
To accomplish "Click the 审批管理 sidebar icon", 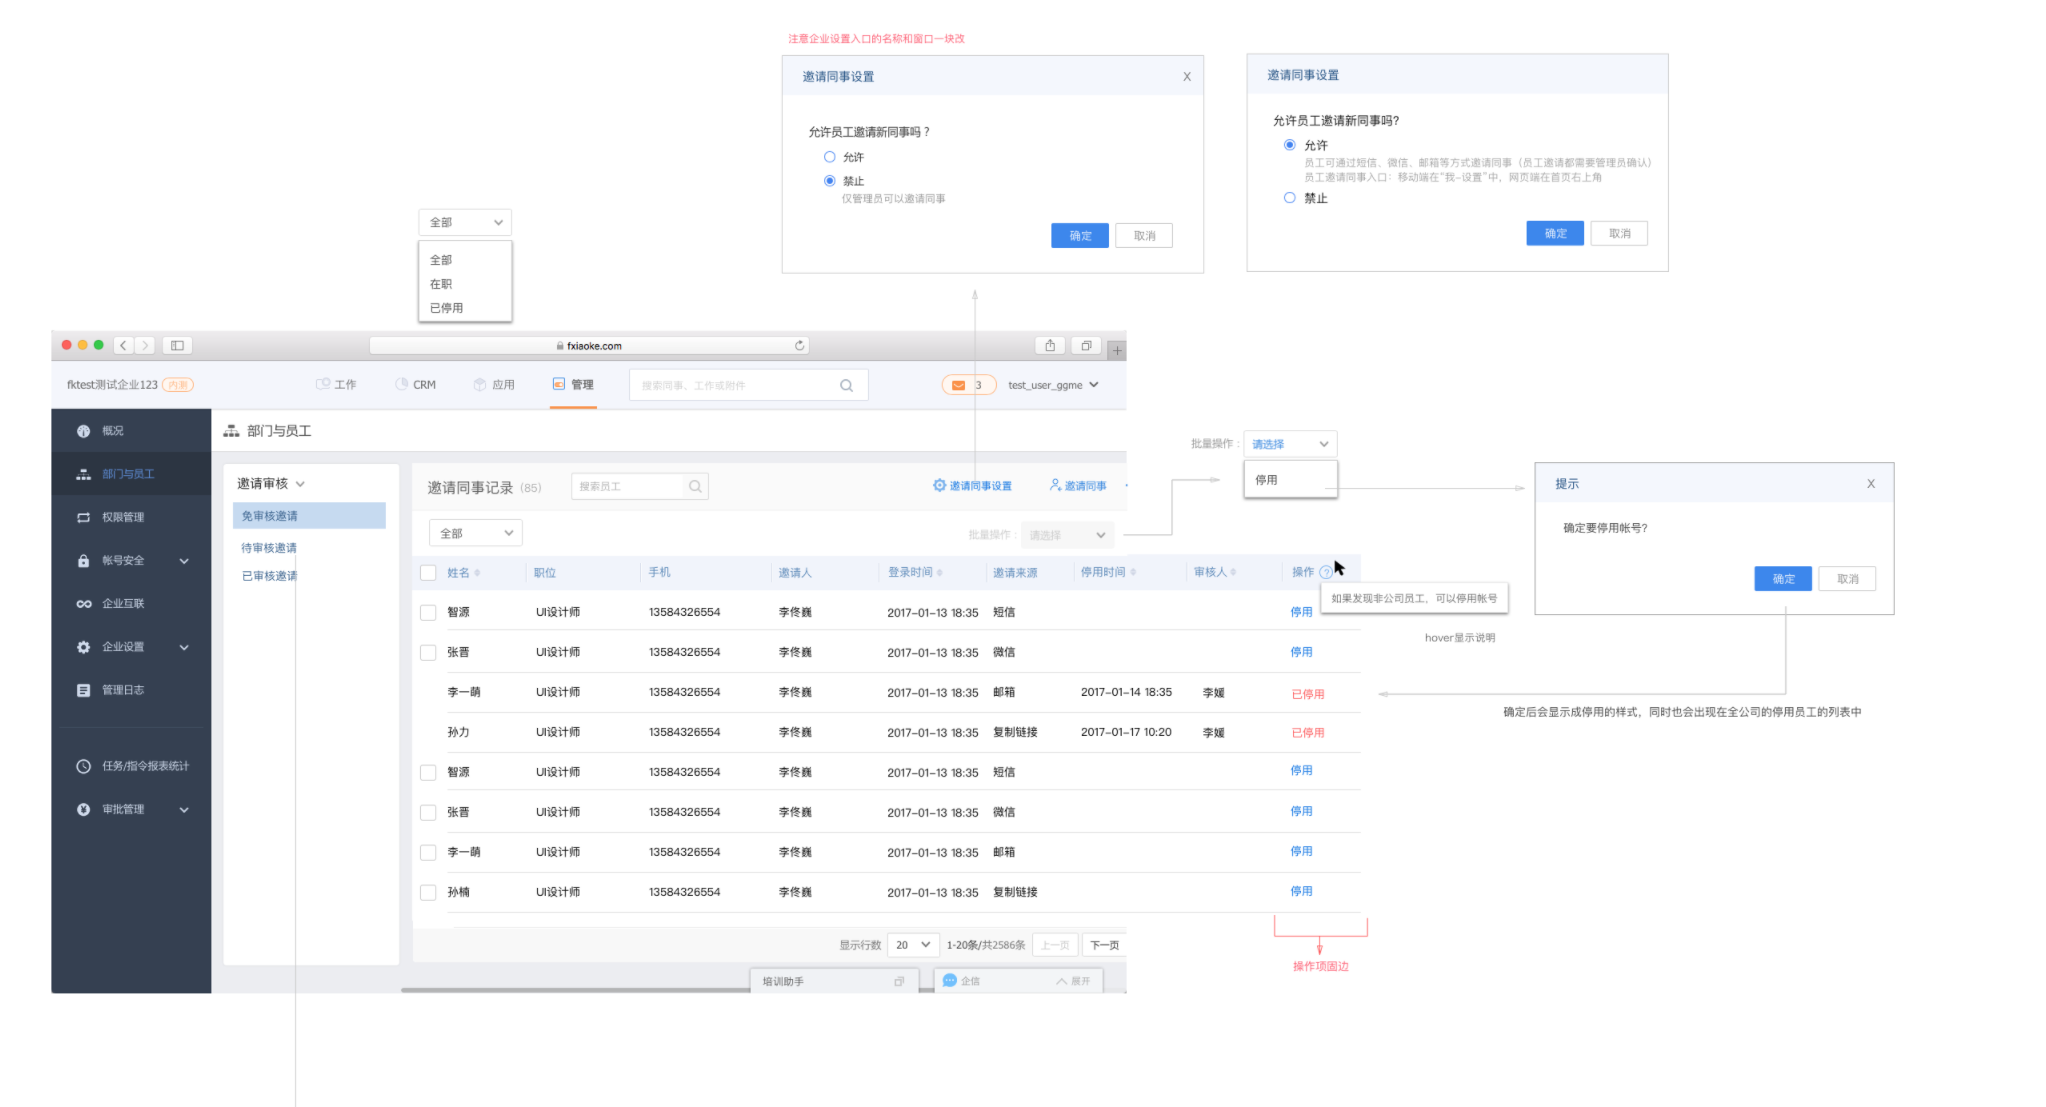I will pos(83,809).
